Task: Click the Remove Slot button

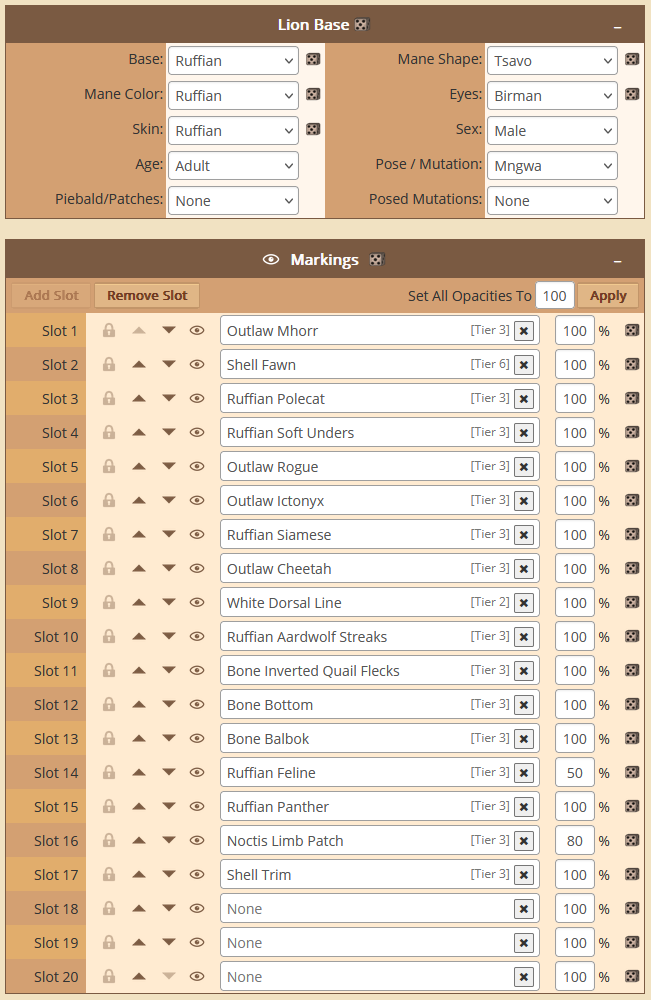Action: click(x=147, y=295)
